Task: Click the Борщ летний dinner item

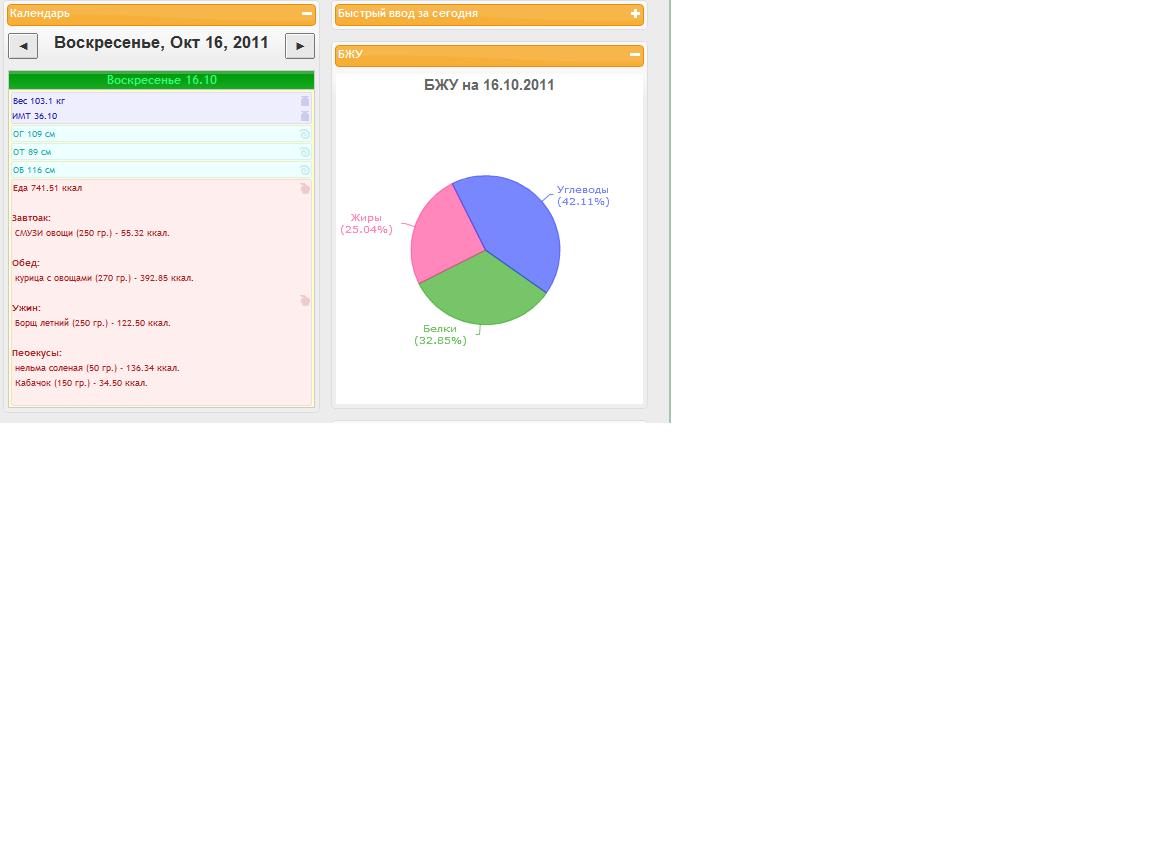Action: point(93,323)
